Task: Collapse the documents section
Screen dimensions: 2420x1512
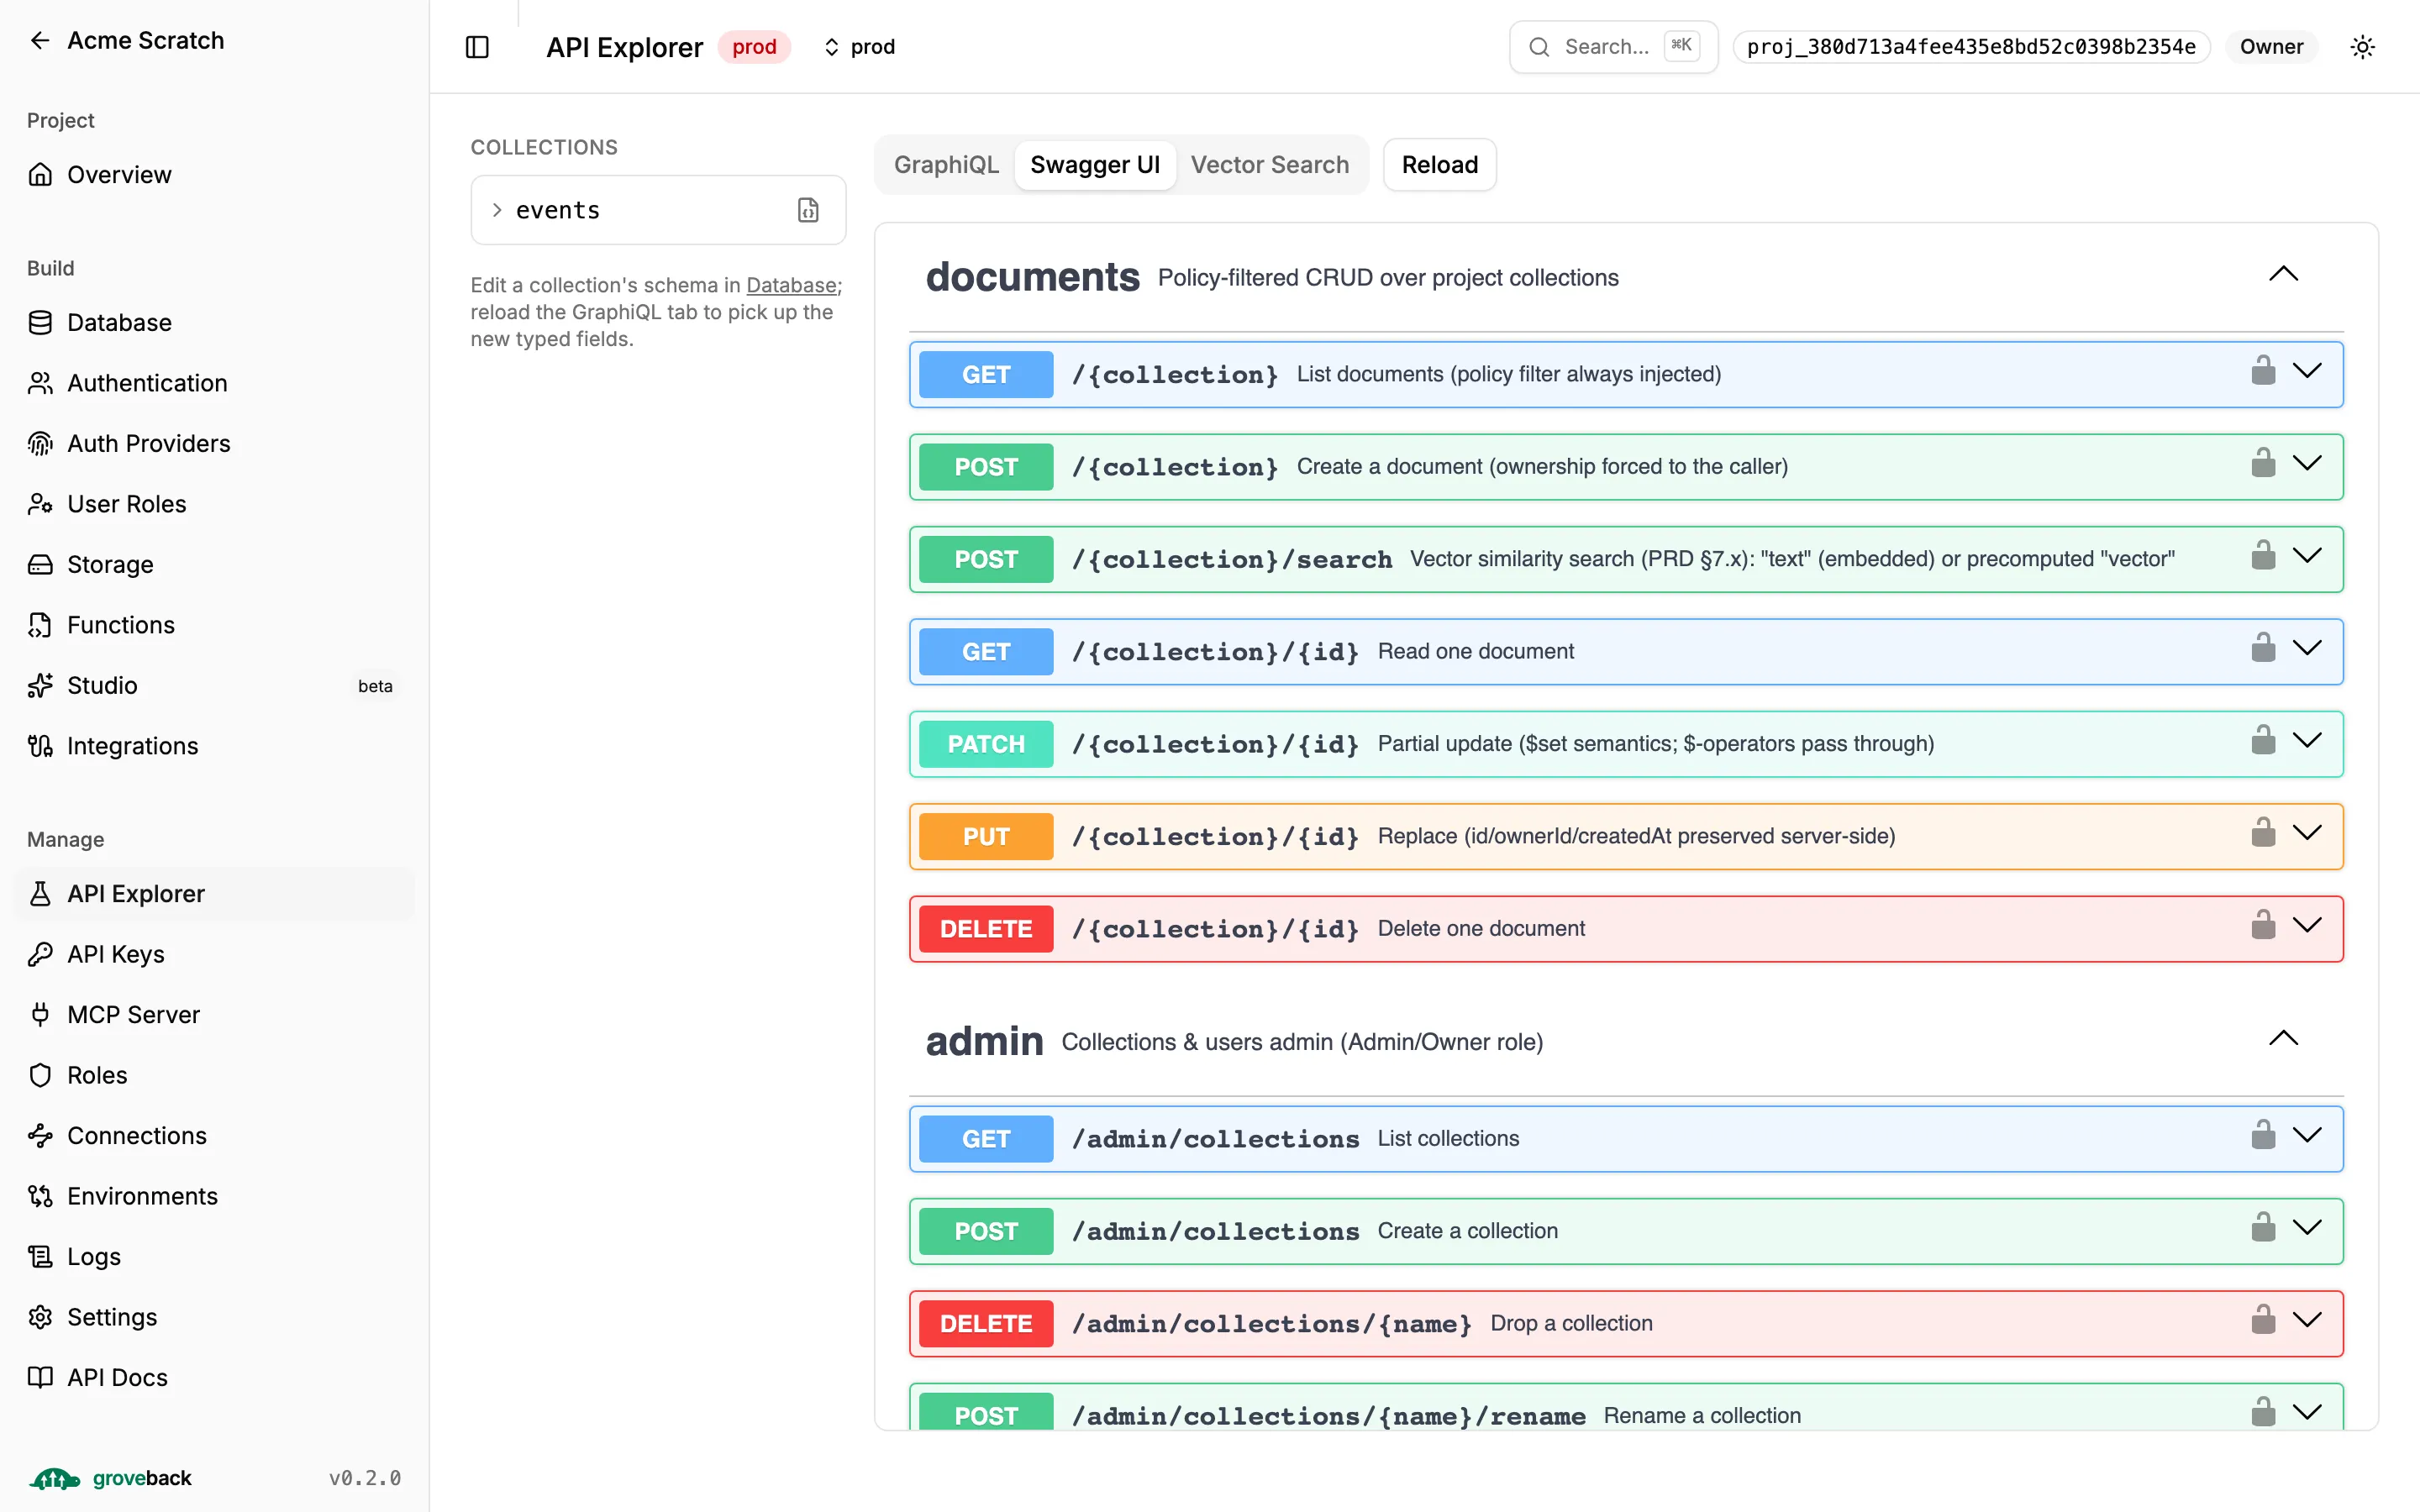Action: point(2283,274)
